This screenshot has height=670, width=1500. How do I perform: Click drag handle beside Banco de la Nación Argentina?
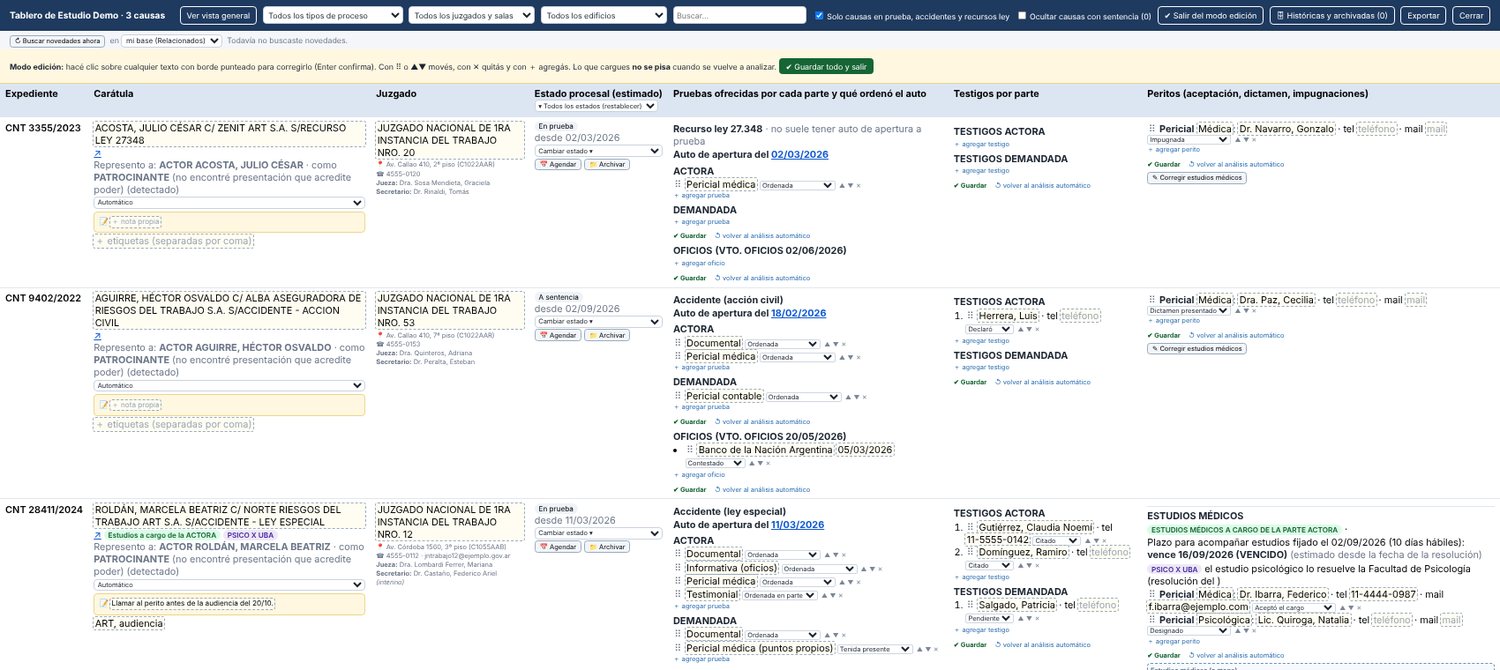coord(690,450)
